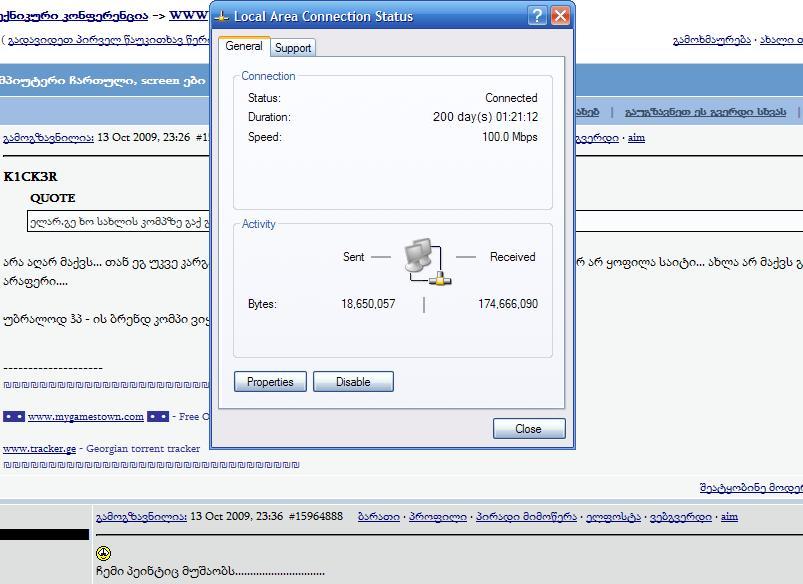Click the third link right of post #15964888
The height and width of the screenshot is (584, 803).
(526, 516)
